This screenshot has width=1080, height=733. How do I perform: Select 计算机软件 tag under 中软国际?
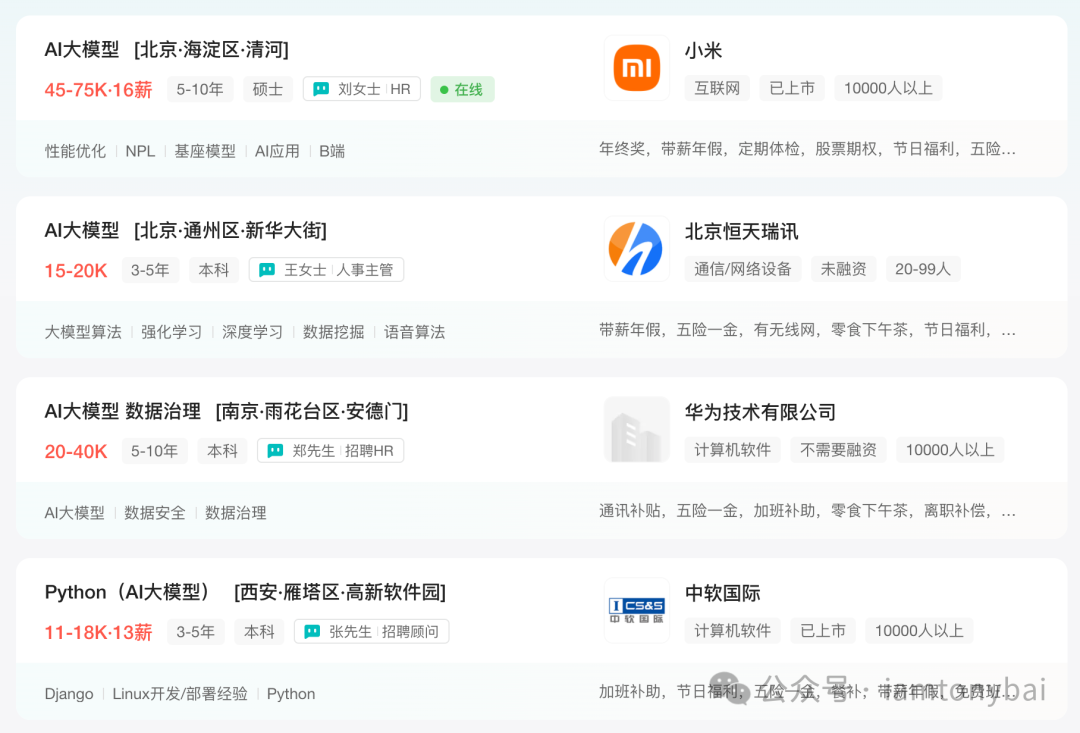pos(732,631)
